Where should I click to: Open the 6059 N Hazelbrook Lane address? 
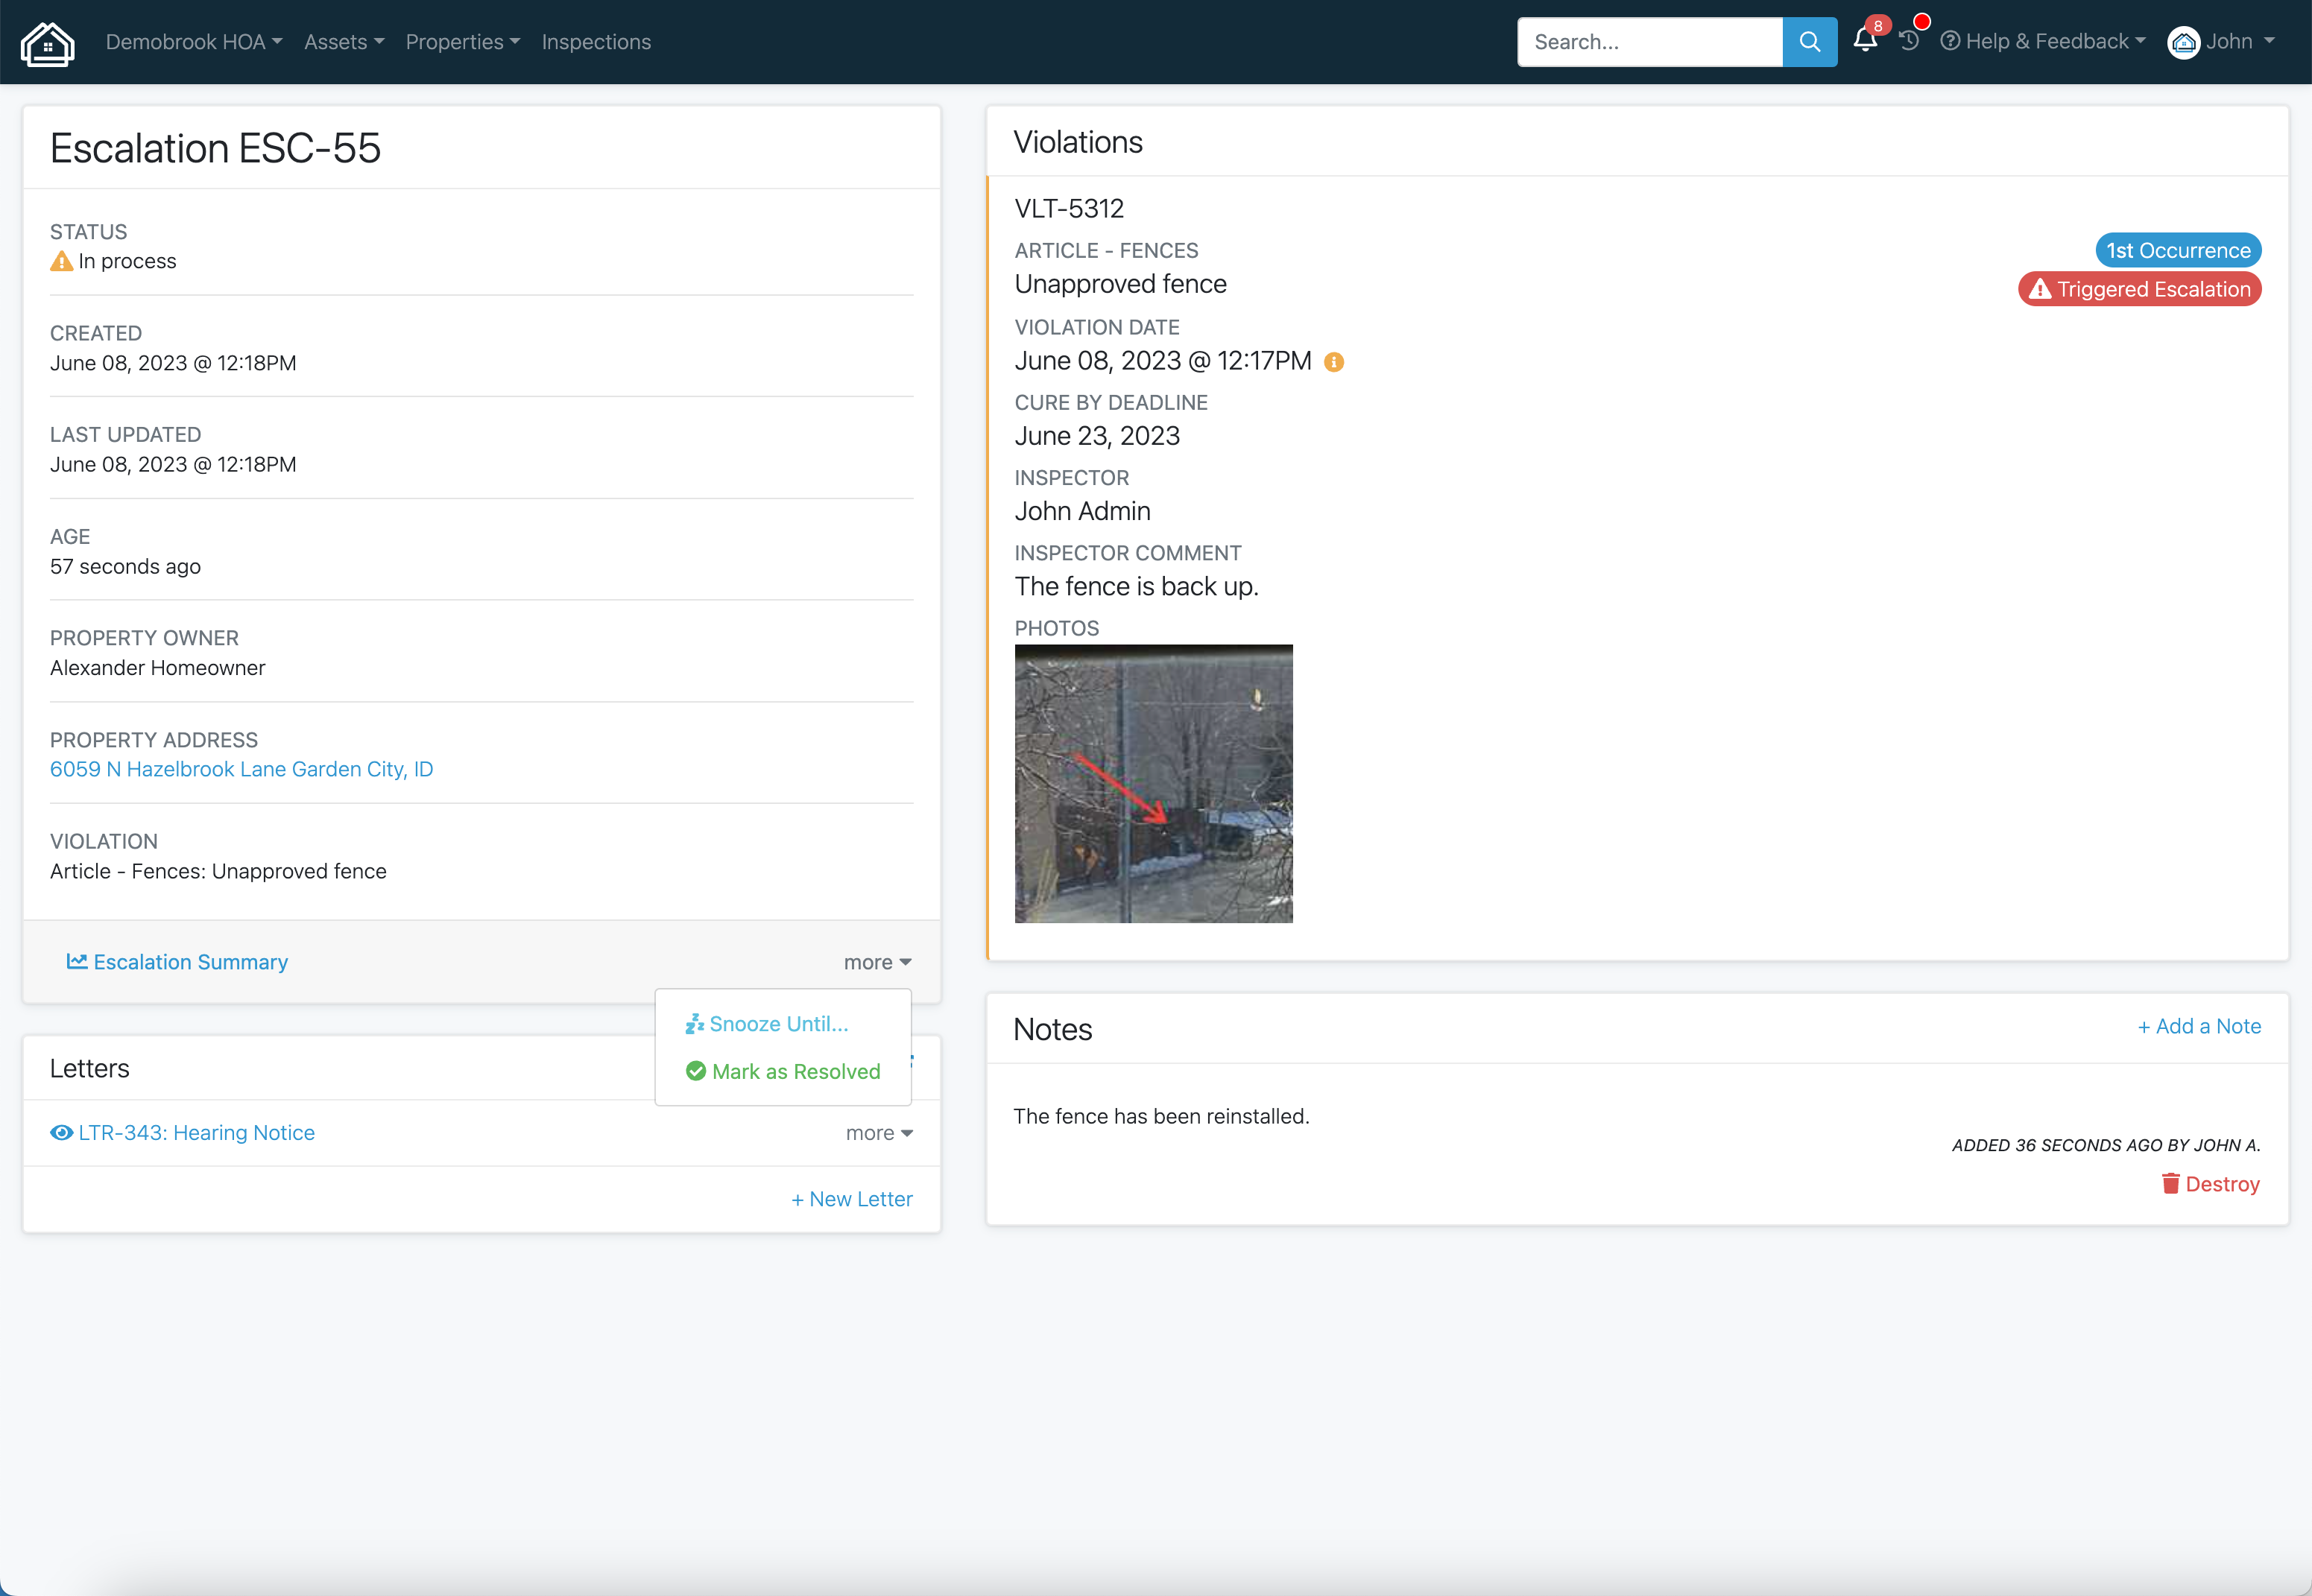click(x=242, y=769)
